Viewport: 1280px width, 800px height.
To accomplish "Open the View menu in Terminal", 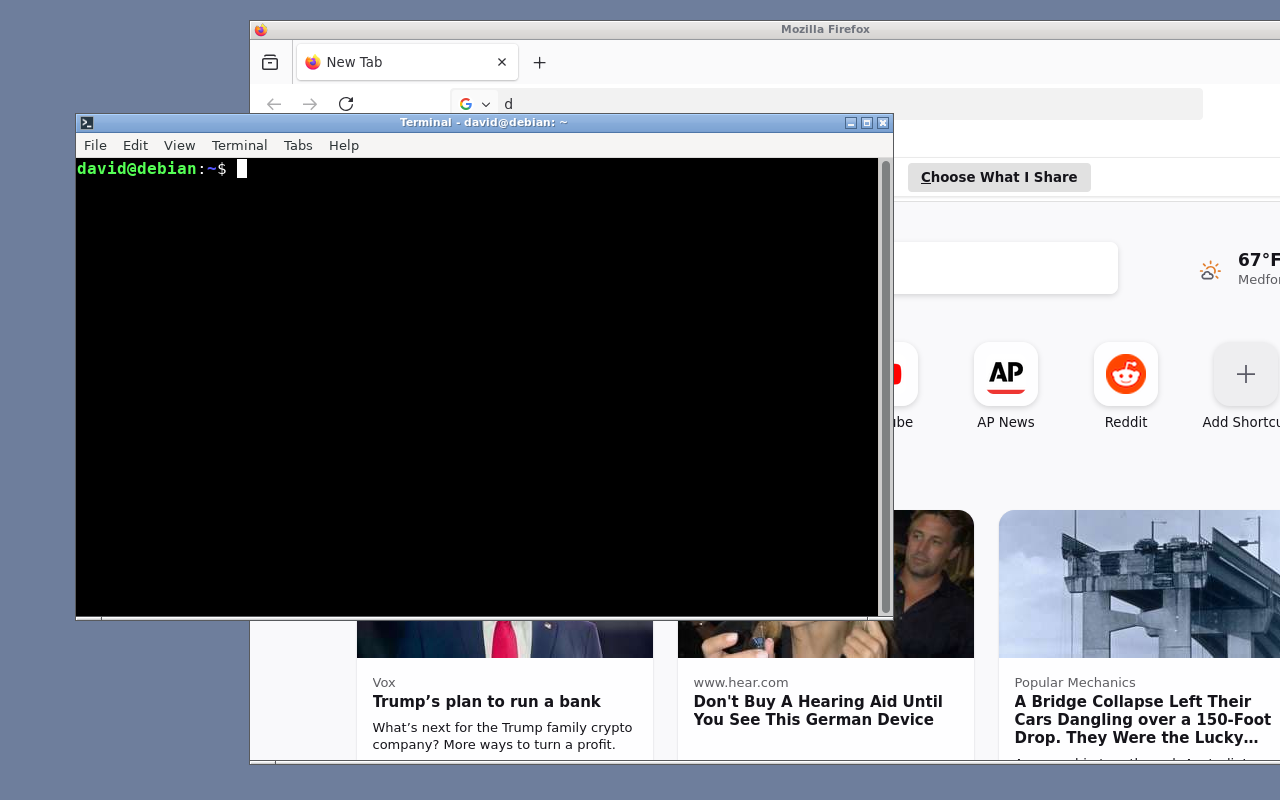I will (x=179, y=145).
